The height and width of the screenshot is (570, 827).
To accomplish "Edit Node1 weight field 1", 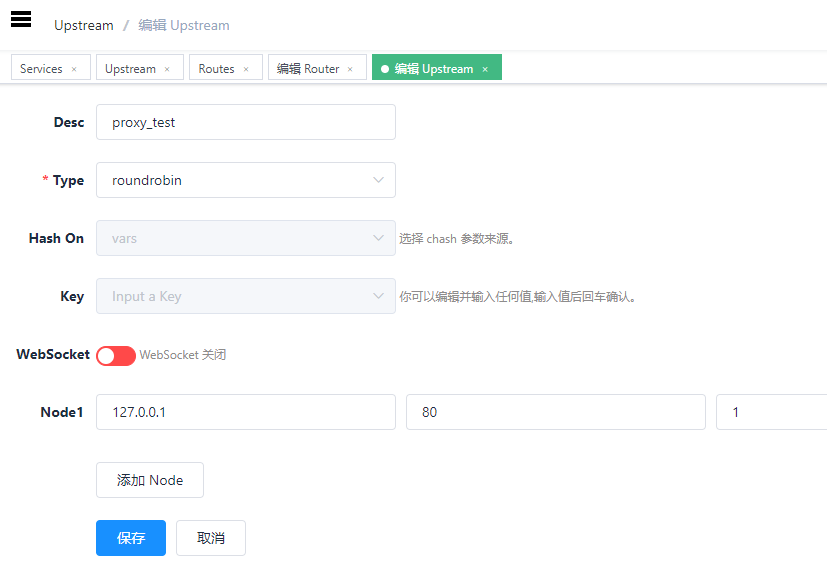I will pos(772,412).
